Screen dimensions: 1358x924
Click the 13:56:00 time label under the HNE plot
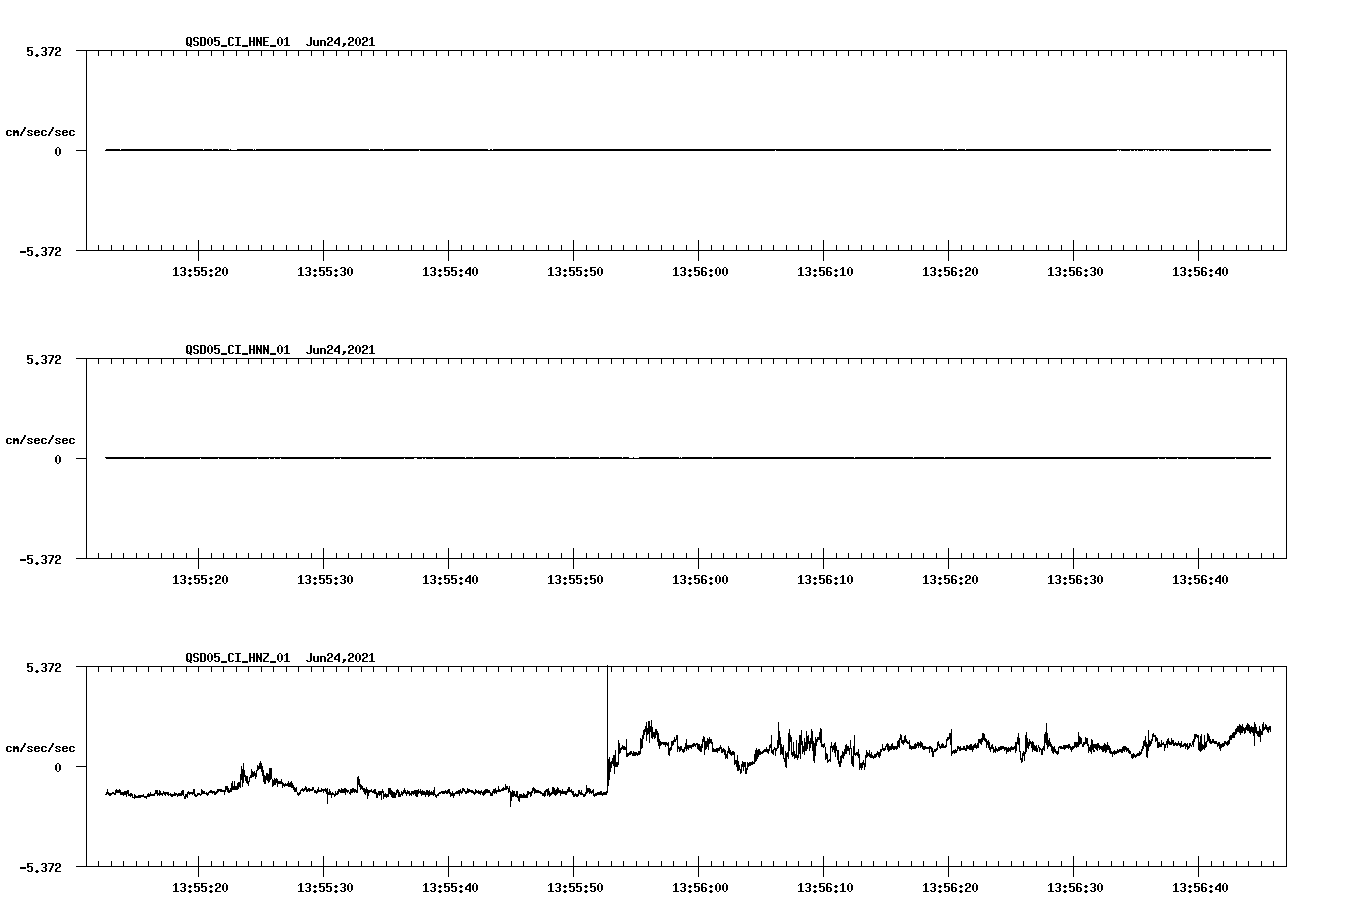coord(700,271)
